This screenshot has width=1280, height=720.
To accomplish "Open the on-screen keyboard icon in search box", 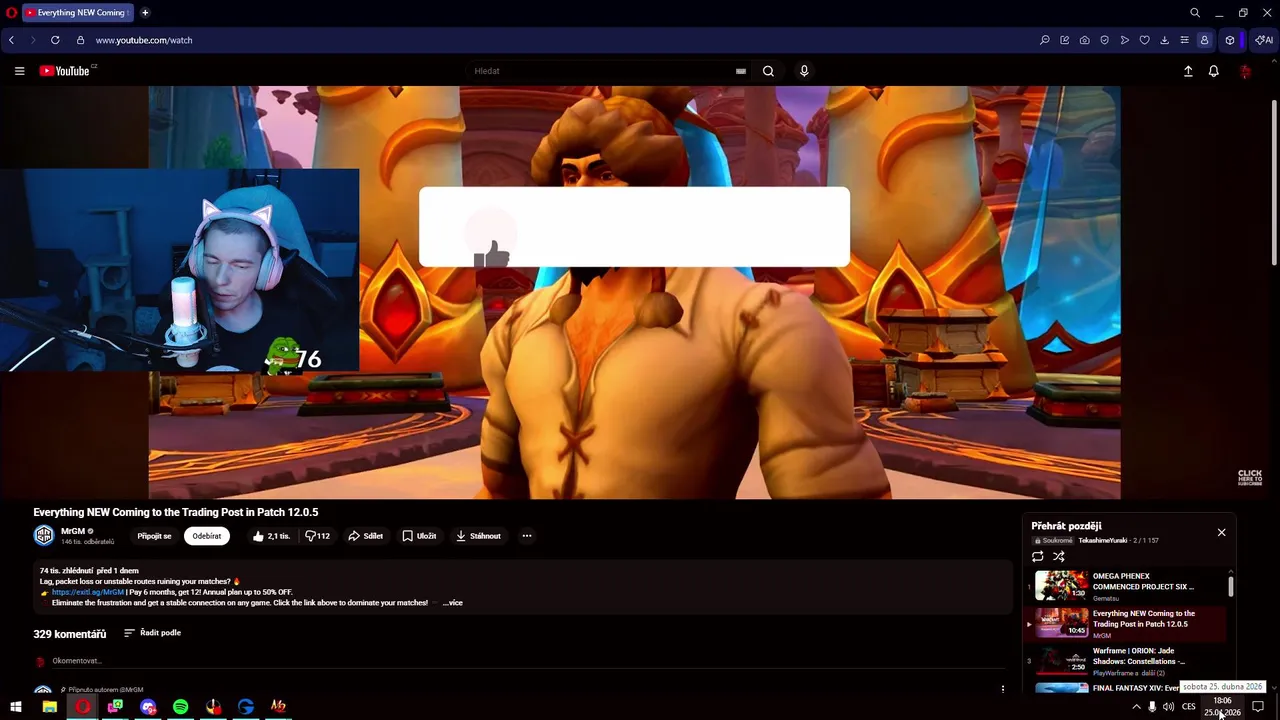I will [741, 71].
